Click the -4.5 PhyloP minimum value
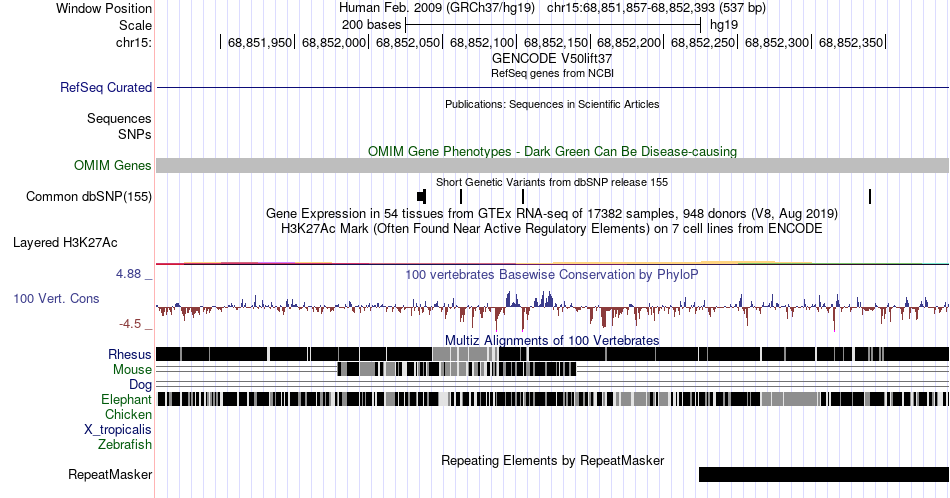 coord(130,324)
